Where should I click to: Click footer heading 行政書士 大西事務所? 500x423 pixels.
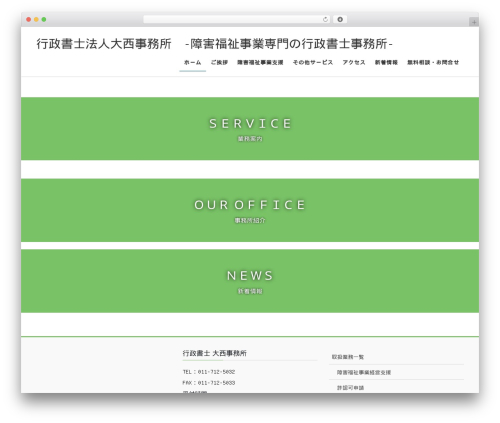(215, 353)
